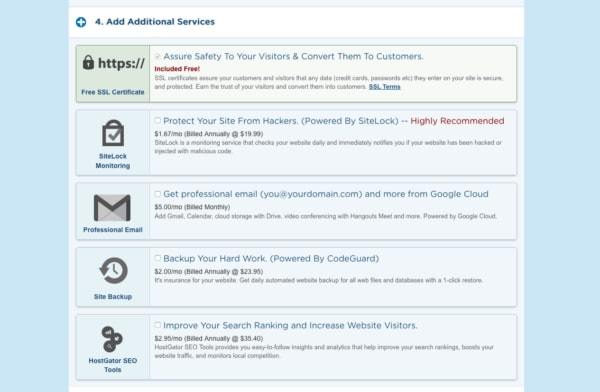The width and height of the screenshot is (600, 392).
Task: Expand the Add Additional Services heading
Action: 155,22
